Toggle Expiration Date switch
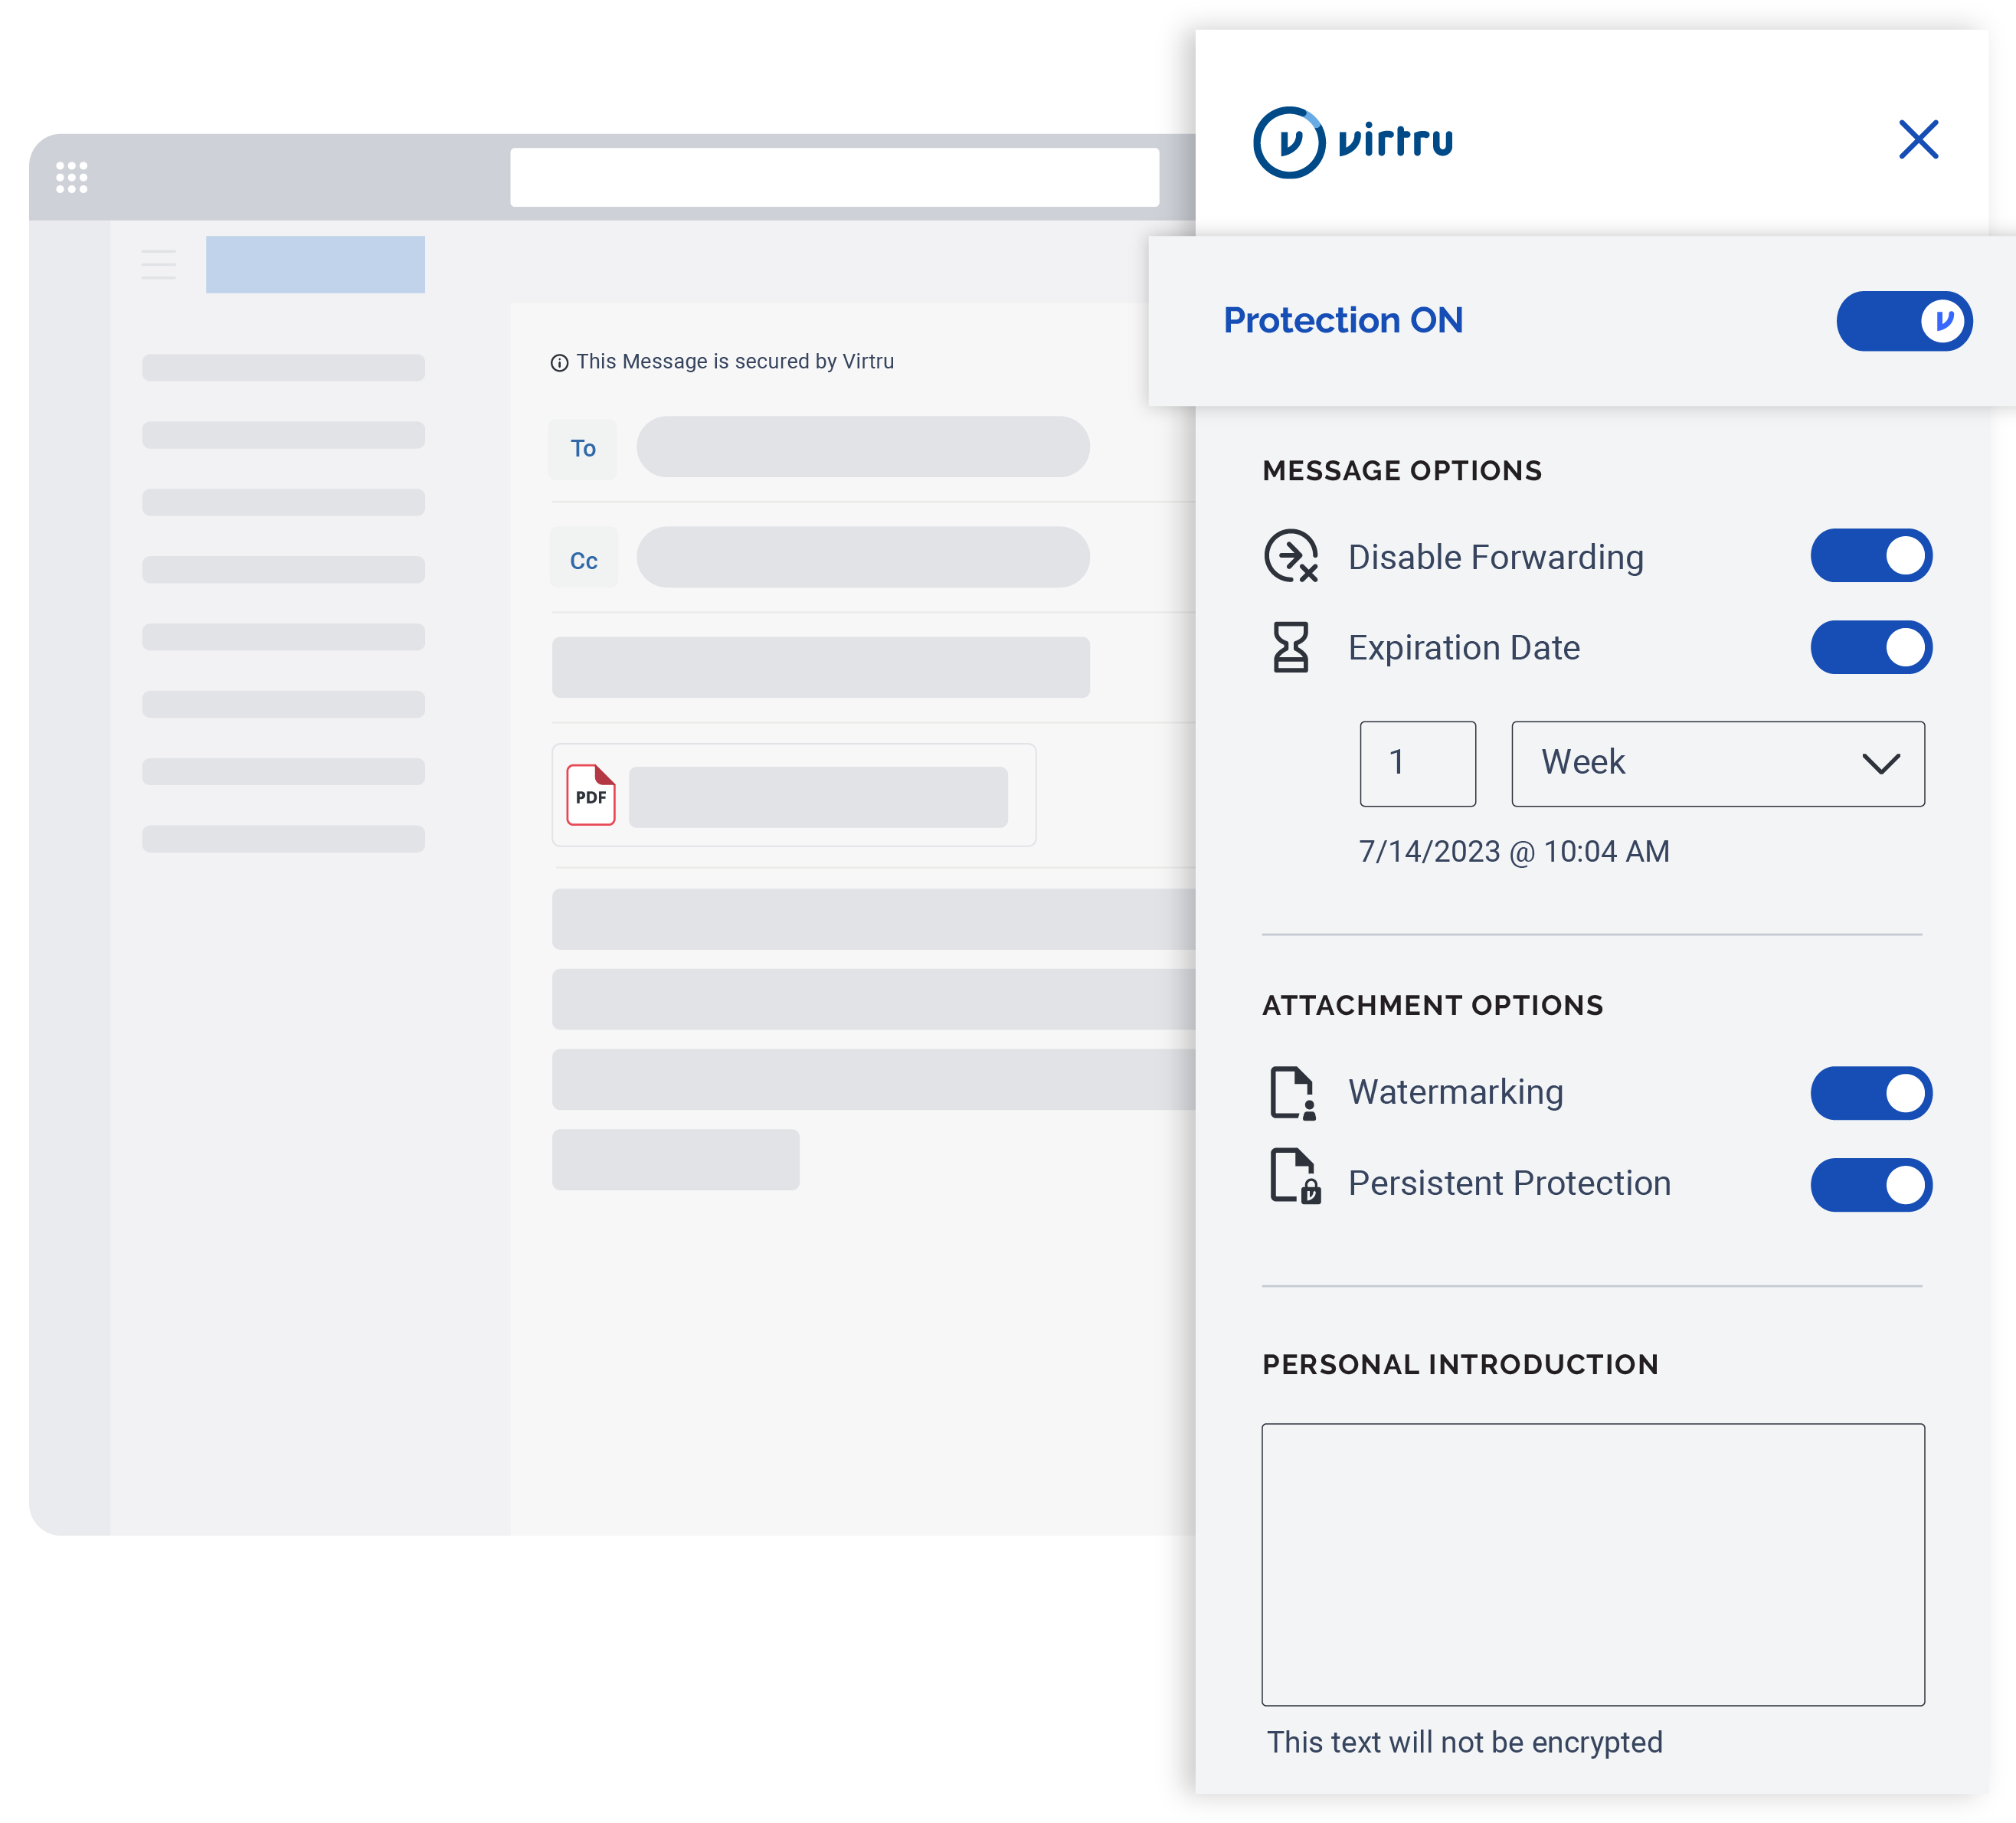The image size is (2016, 1823). tap(1871, 647)
